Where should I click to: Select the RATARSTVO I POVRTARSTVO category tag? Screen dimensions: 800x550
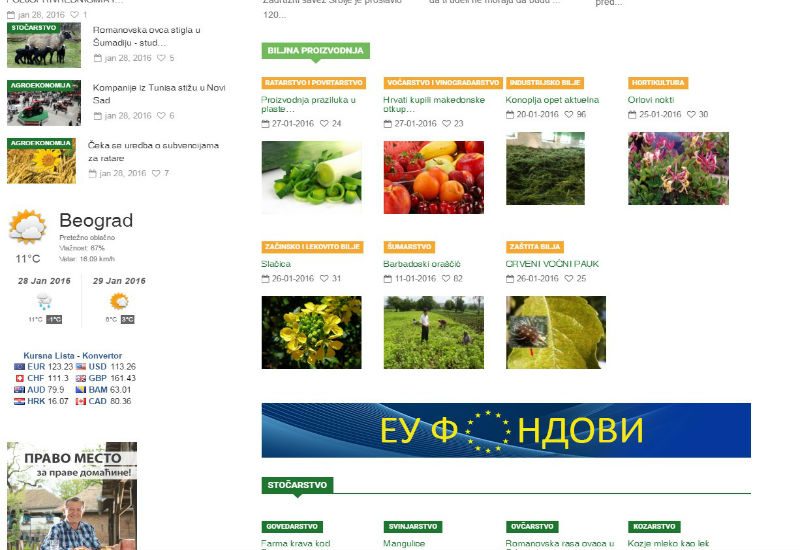click(x=314, y=83)
